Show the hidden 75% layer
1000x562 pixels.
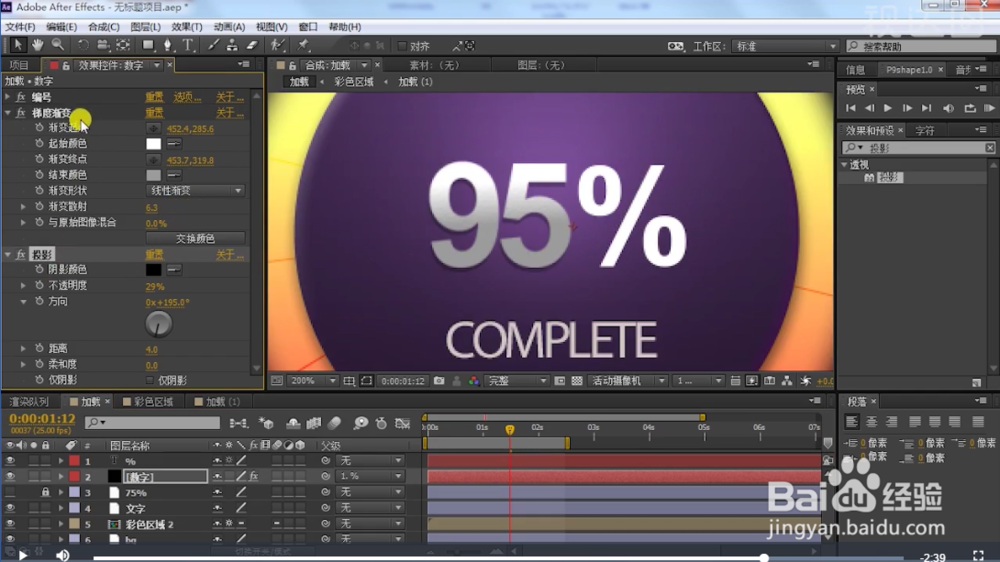(10, 492)
